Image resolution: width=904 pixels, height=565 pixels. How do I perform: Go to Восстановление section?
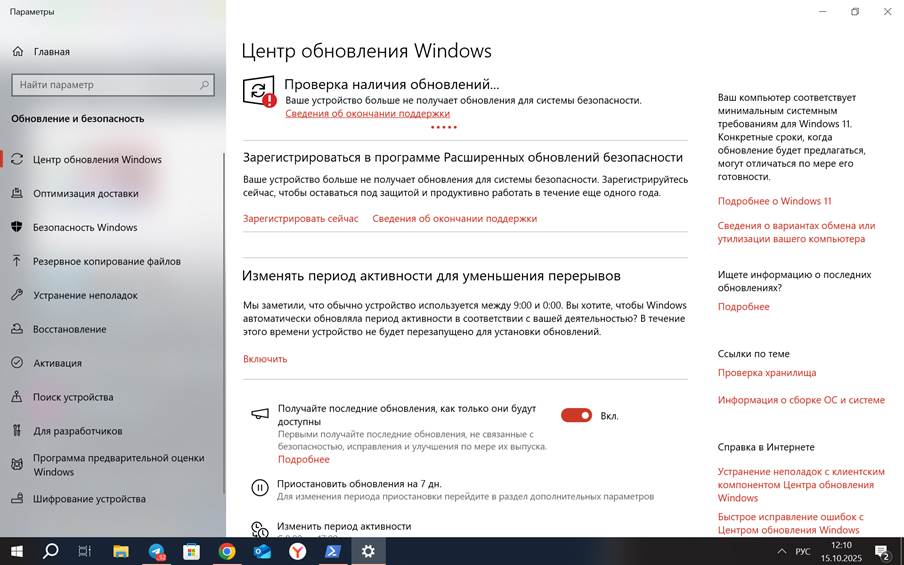pyautogui.click(x=69, y=330)
